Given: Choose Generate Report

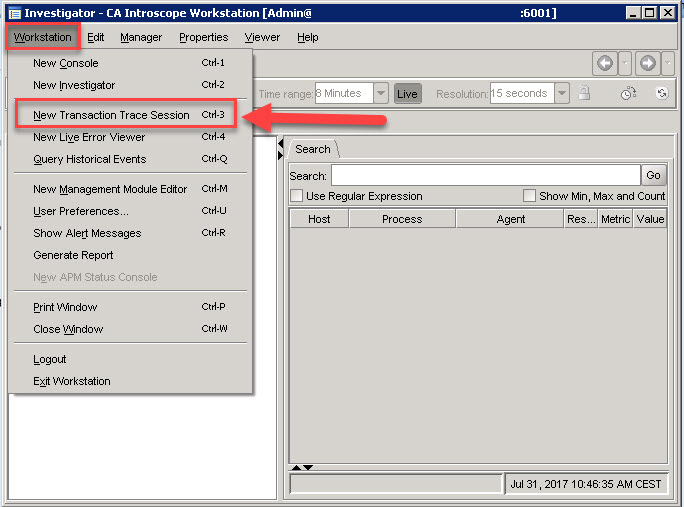Looking at the screenshot, I should click(130, 255).
